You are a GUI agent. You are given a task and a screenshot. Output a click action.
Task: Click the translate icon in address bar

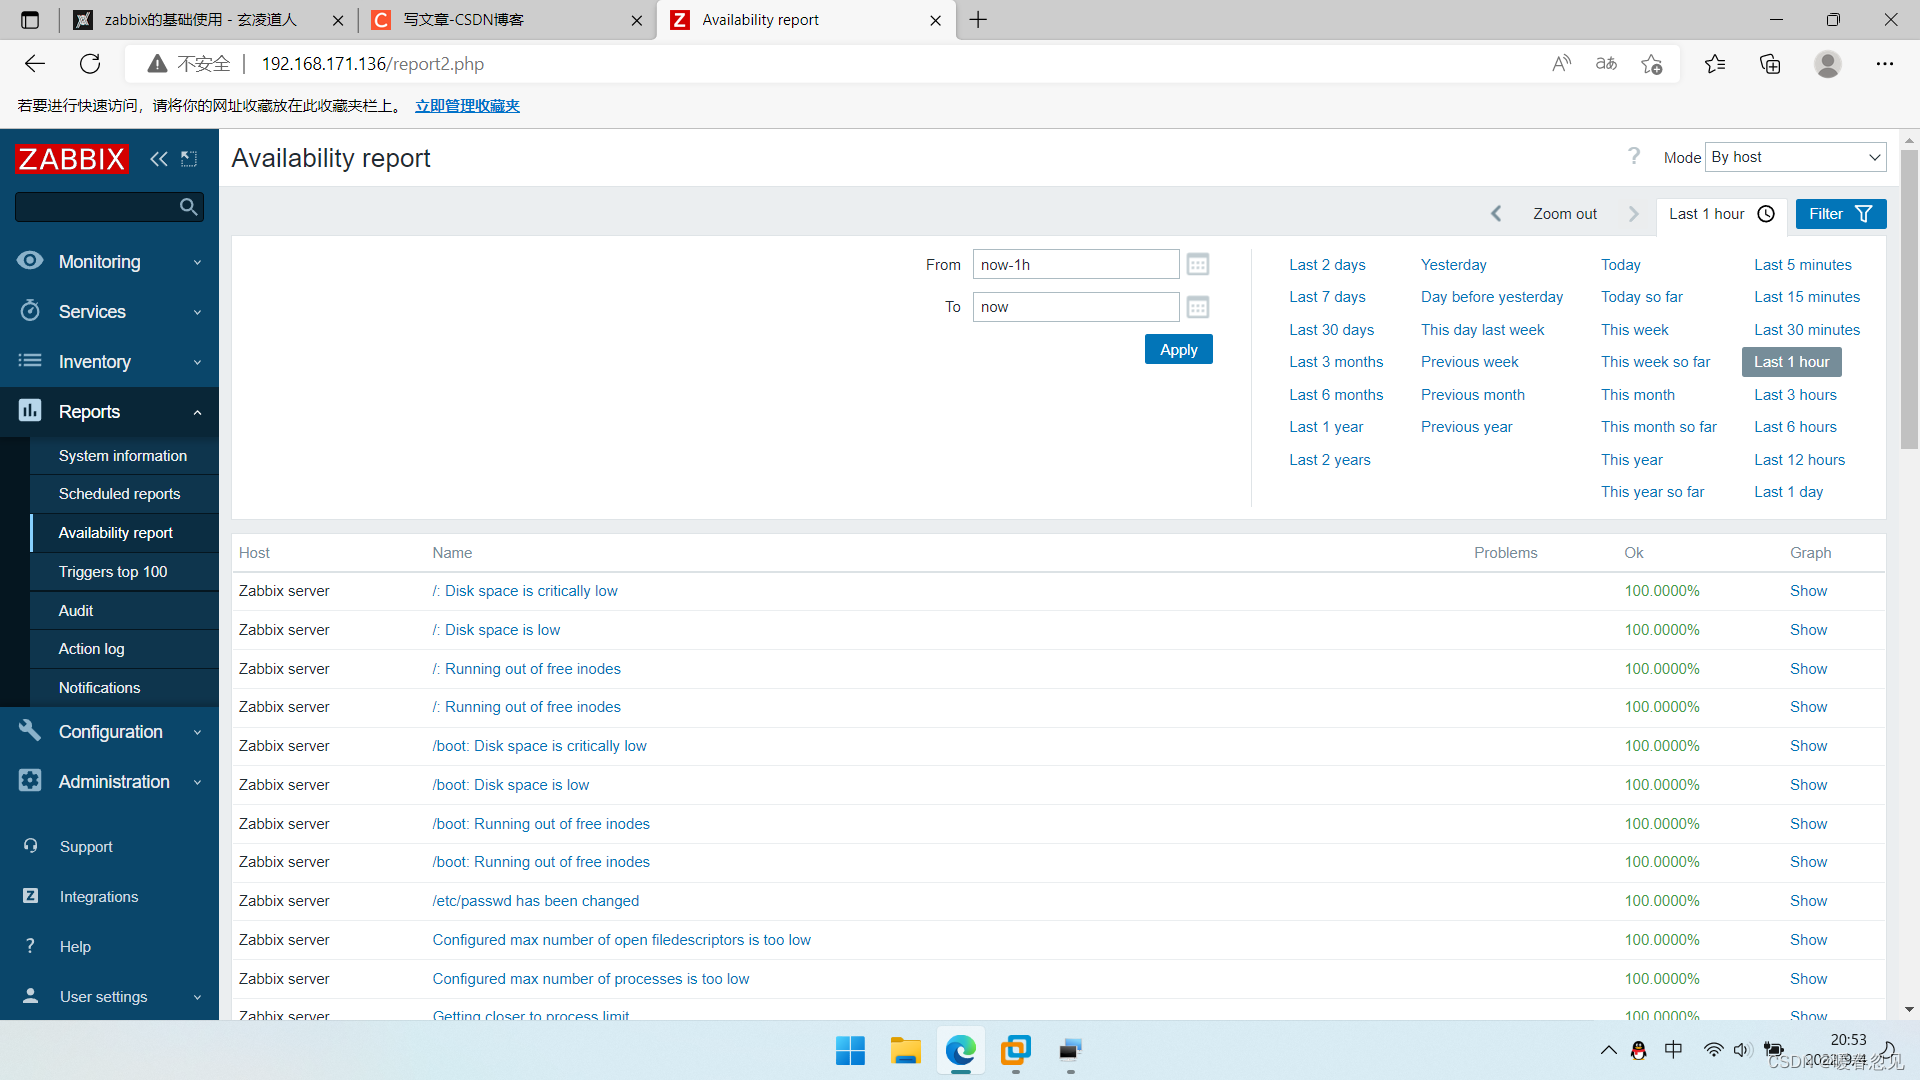[1607, 64]
